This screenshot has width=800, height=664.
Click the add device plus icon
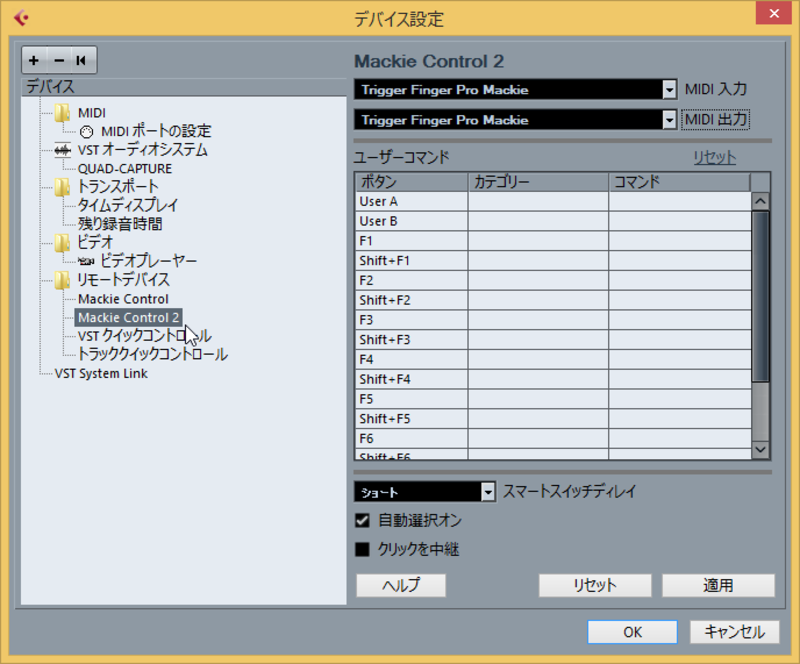tap(34, 61)
